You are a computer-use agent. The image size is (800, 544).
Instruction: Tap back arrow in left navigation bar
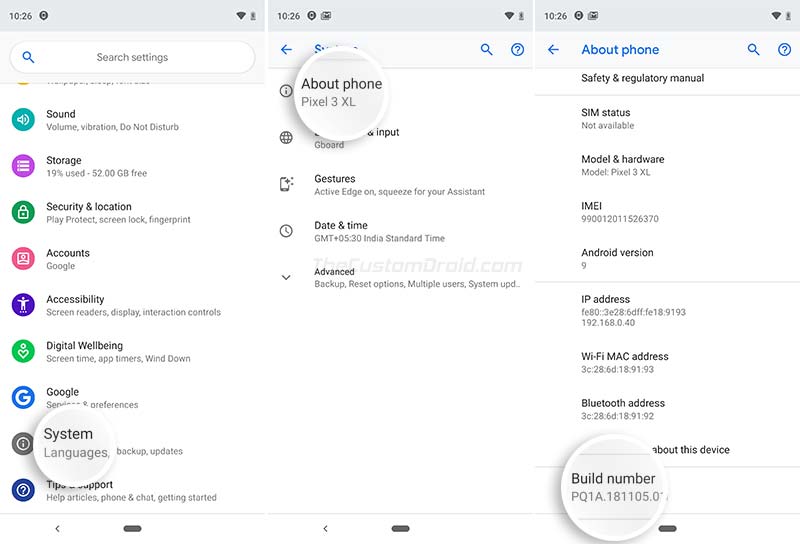click(57, 529)
